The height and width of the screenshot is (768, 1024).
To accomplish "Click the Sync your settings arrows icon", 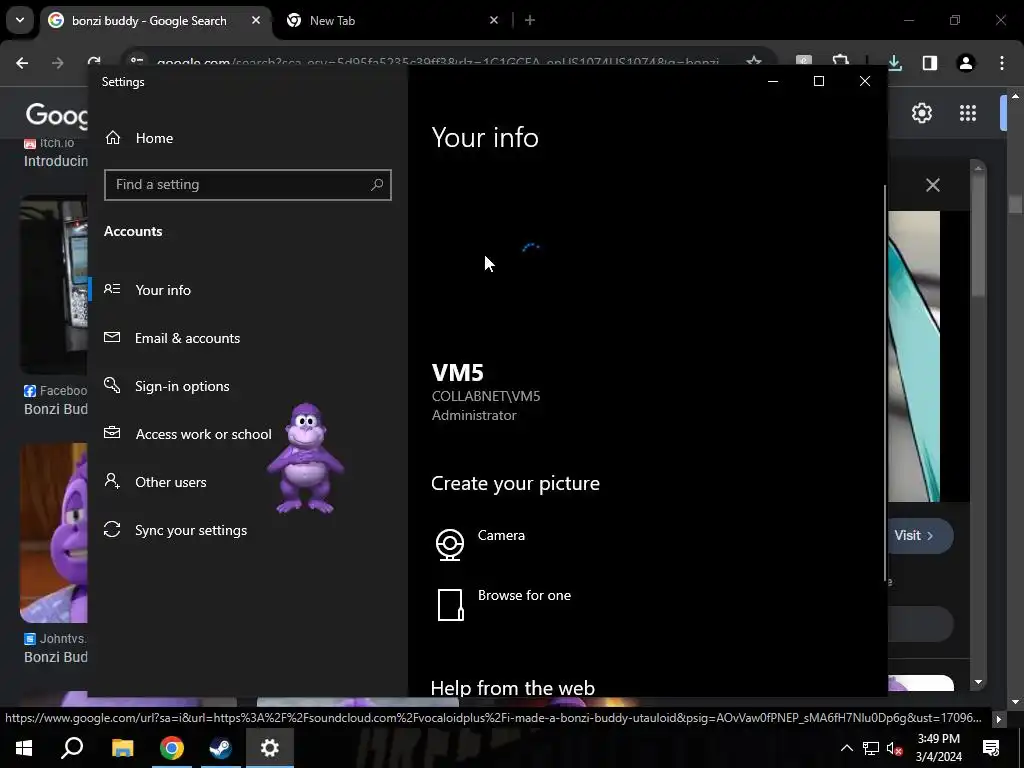I will pos(112,529).
